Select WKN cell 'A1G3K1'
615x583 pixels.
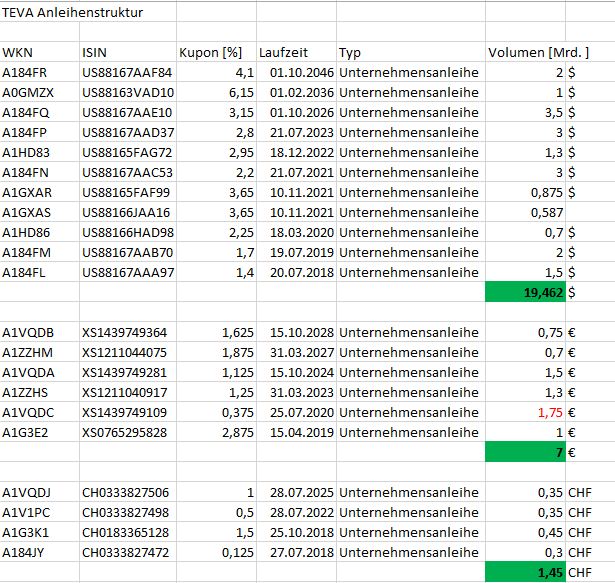[x=40, y=532]
